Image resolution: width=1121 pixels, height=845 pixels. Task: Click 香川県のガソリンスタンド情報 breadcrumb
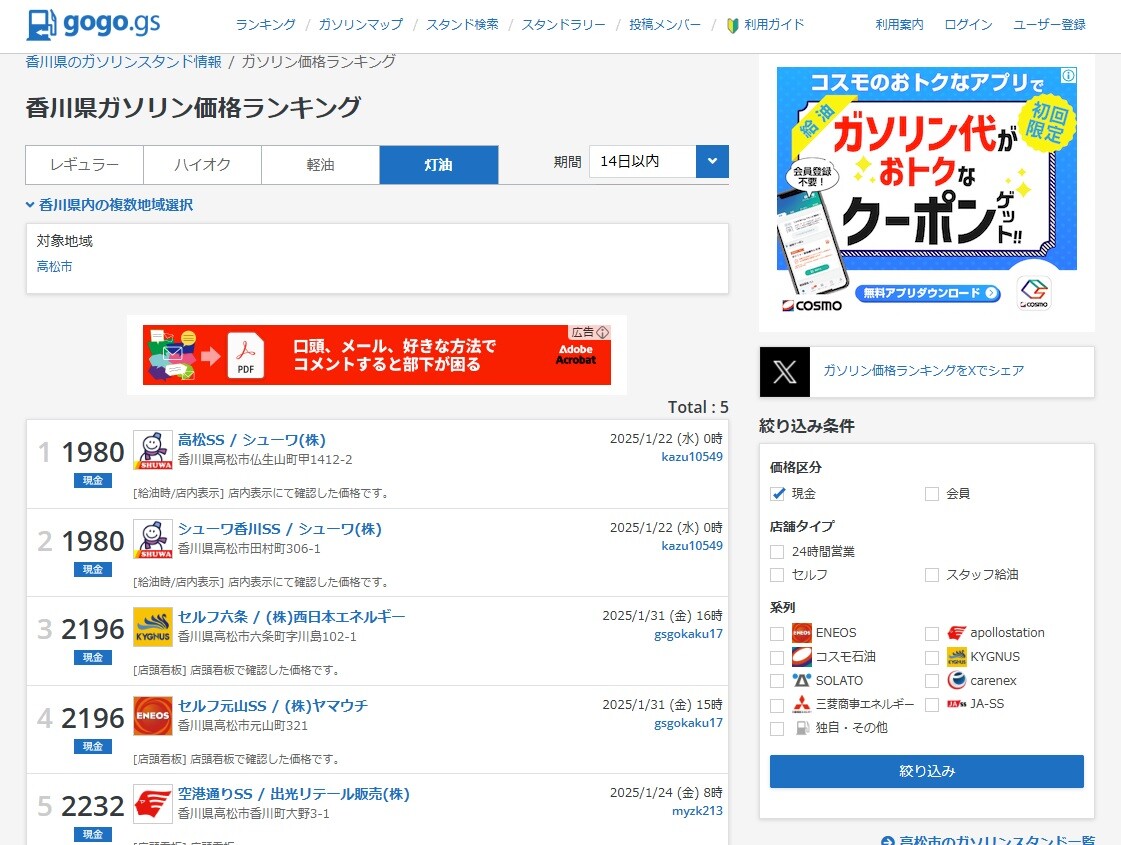[x=124, y=62]
